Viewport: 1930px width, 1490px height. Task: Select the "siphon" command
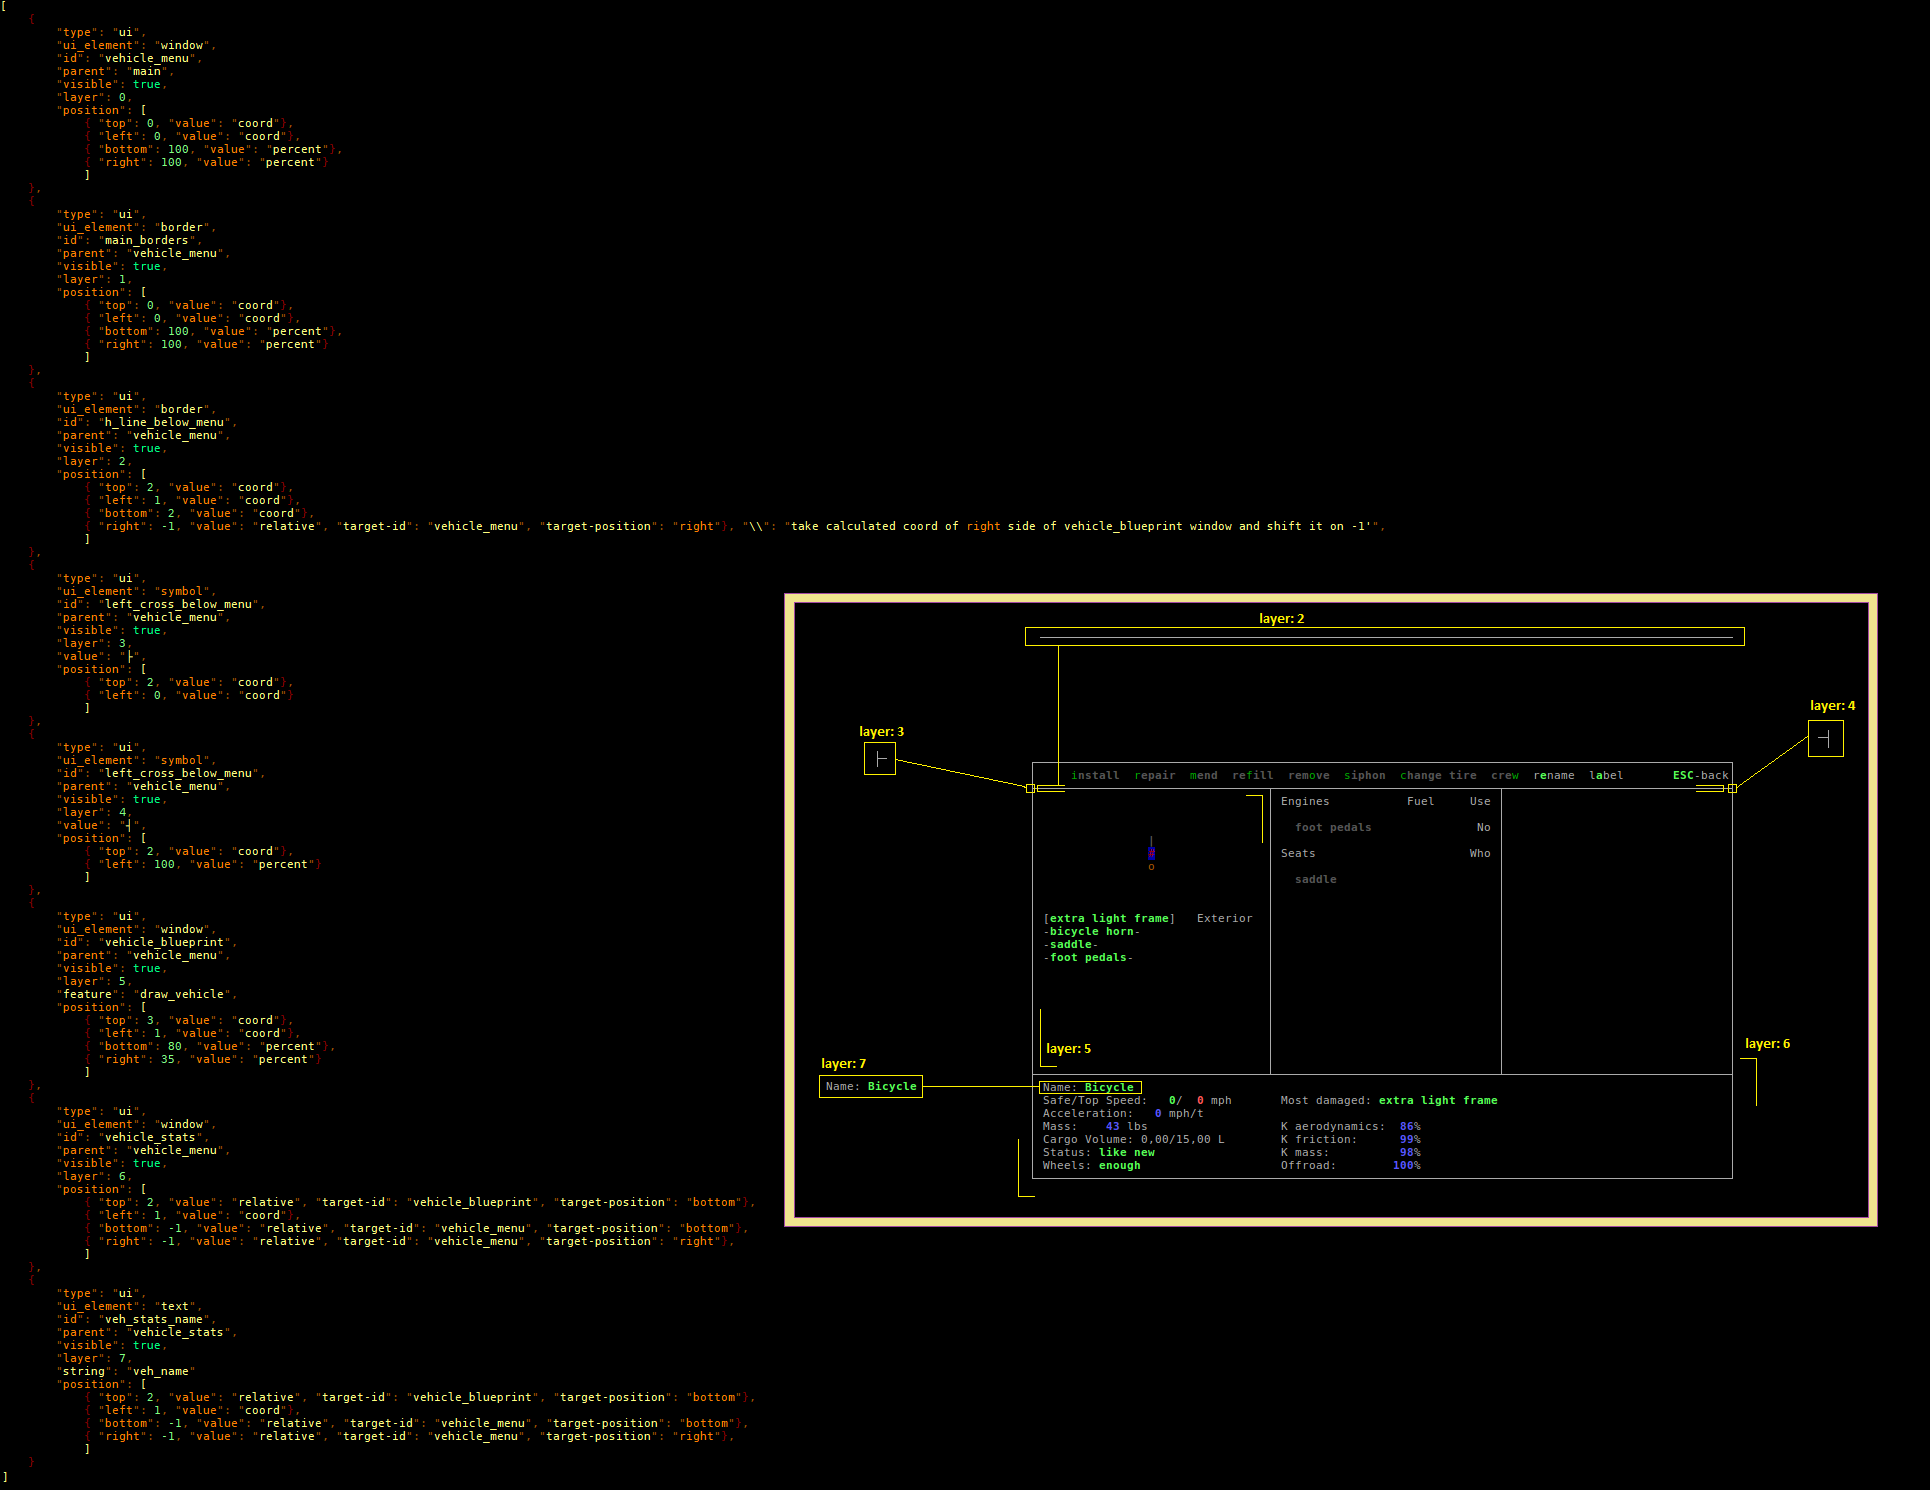[x=1364, y=775]
